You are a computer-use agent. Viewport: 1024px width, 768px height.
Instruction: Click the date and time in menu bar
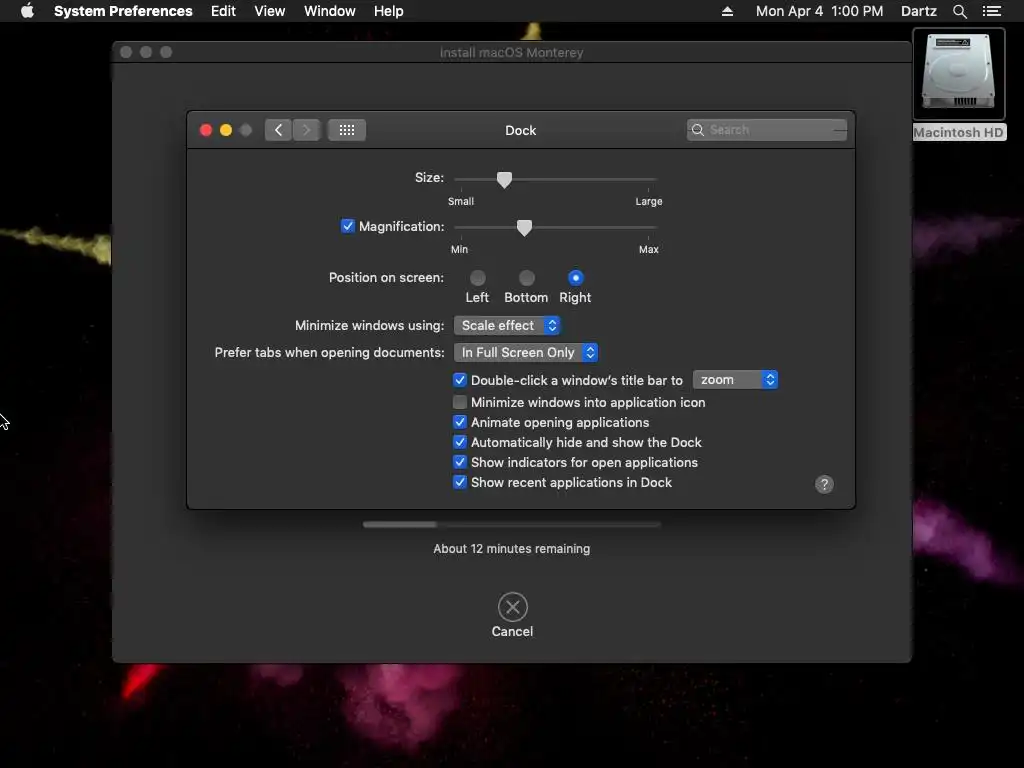[819, 11]
